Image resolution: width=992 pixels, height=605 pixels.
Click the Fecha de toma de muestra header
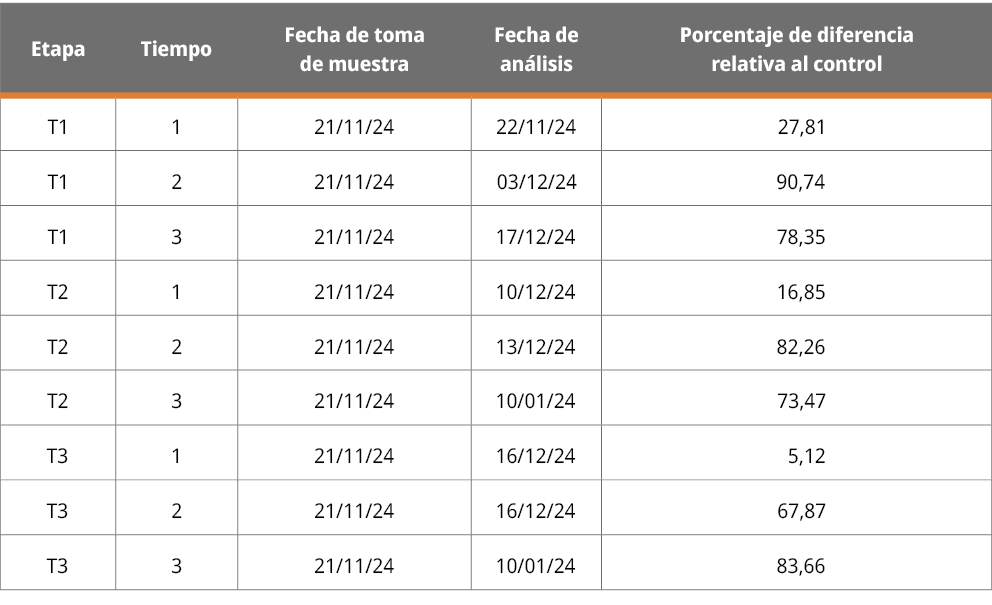pos(354,49)
